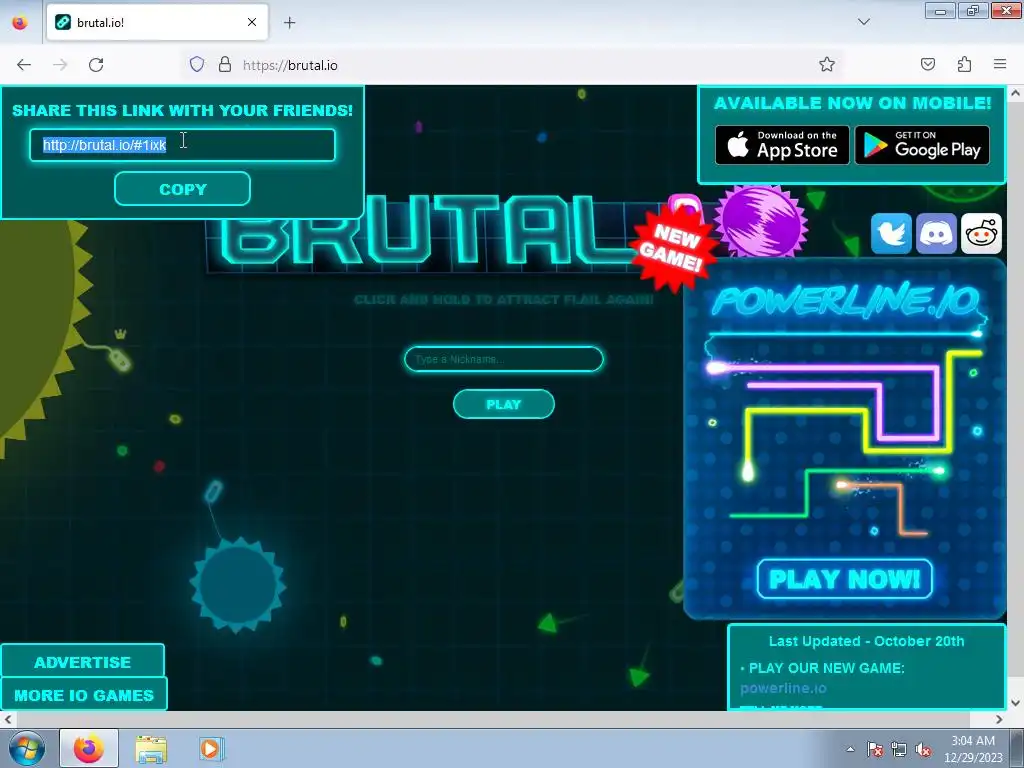List all tabs dropdown arrow
Screen dimensions: 1024x768
coord(863,22)
